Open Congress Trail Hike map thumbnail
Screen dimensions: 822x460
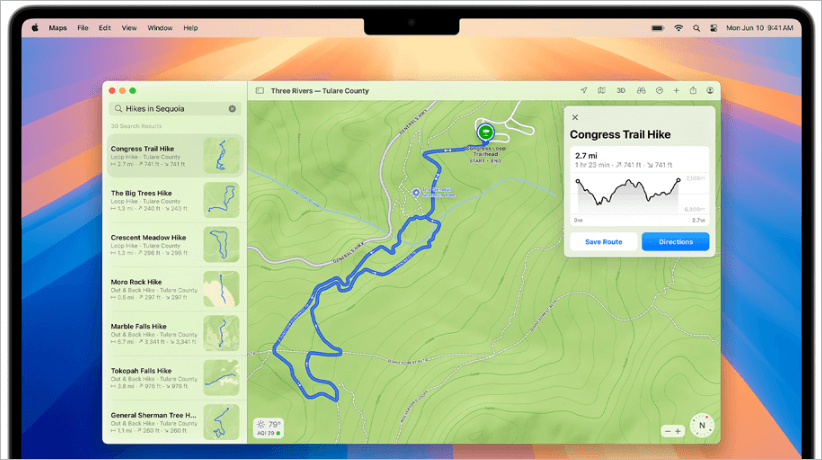click(221, 156)
